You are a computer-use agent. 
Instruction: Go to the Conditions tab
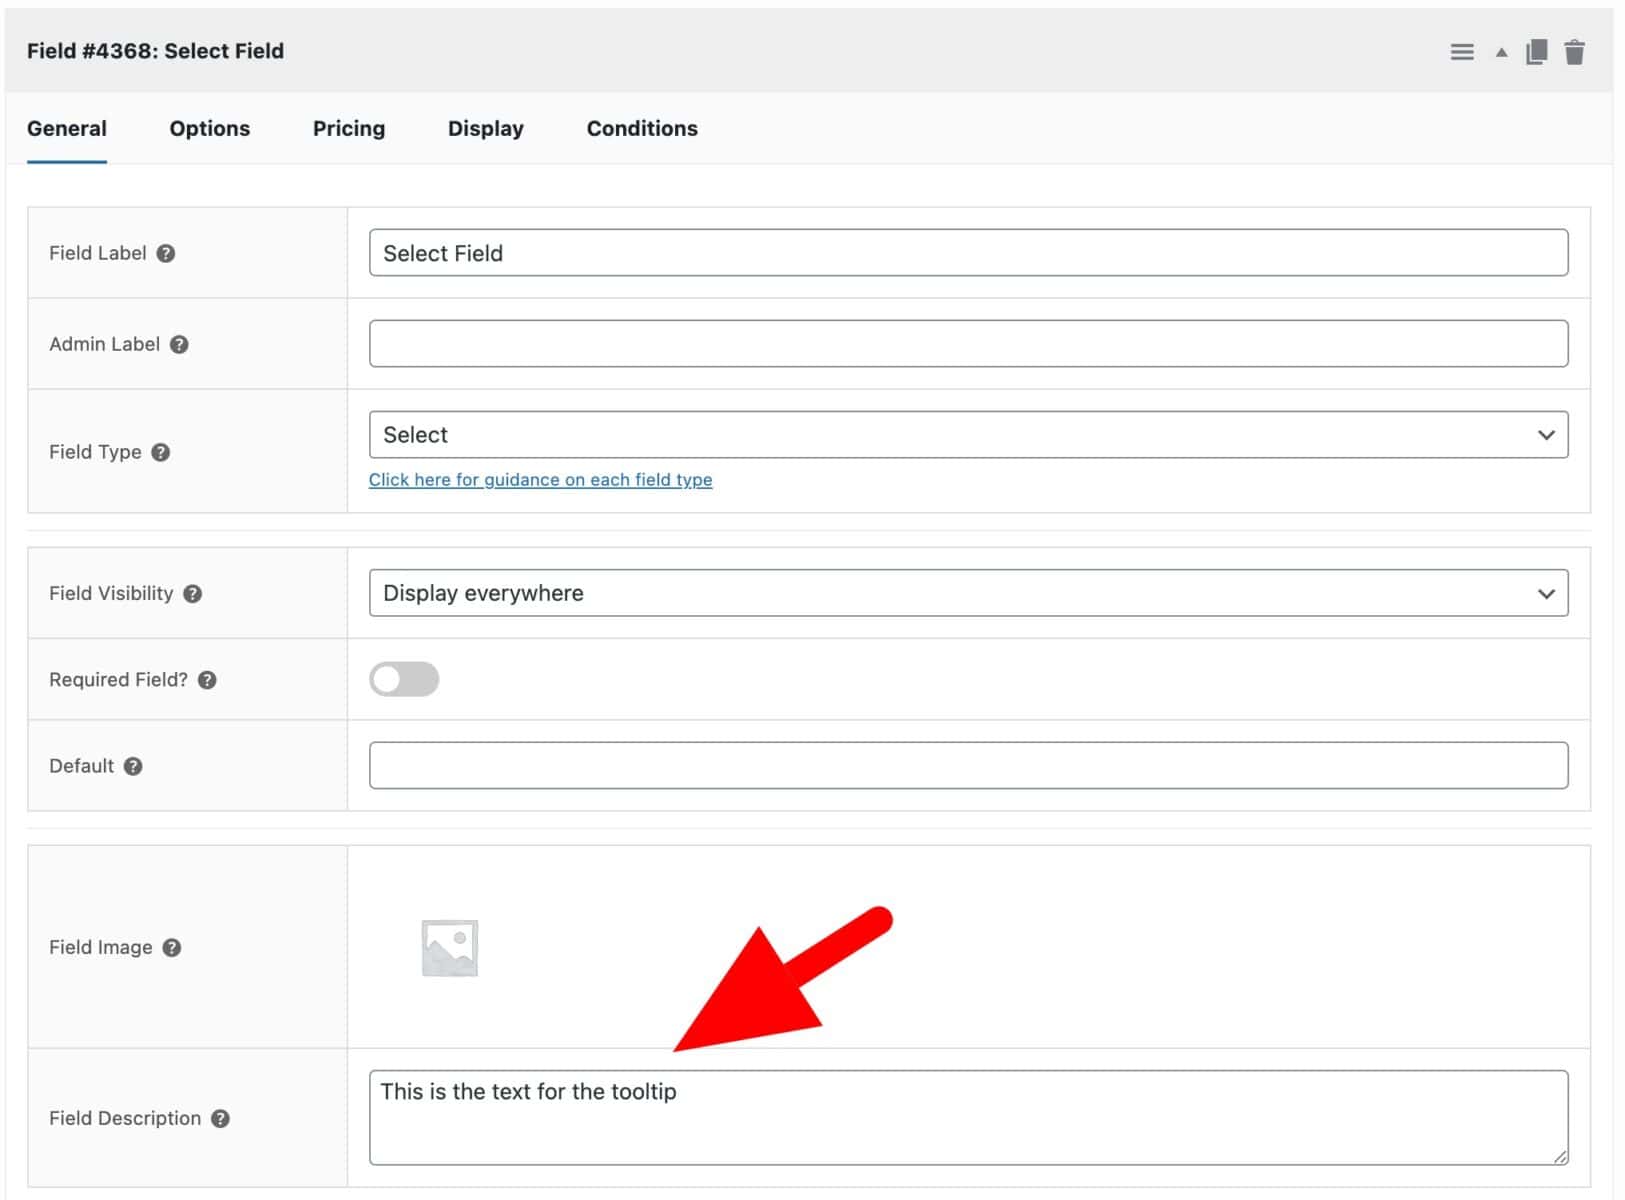tap(641, 129)
